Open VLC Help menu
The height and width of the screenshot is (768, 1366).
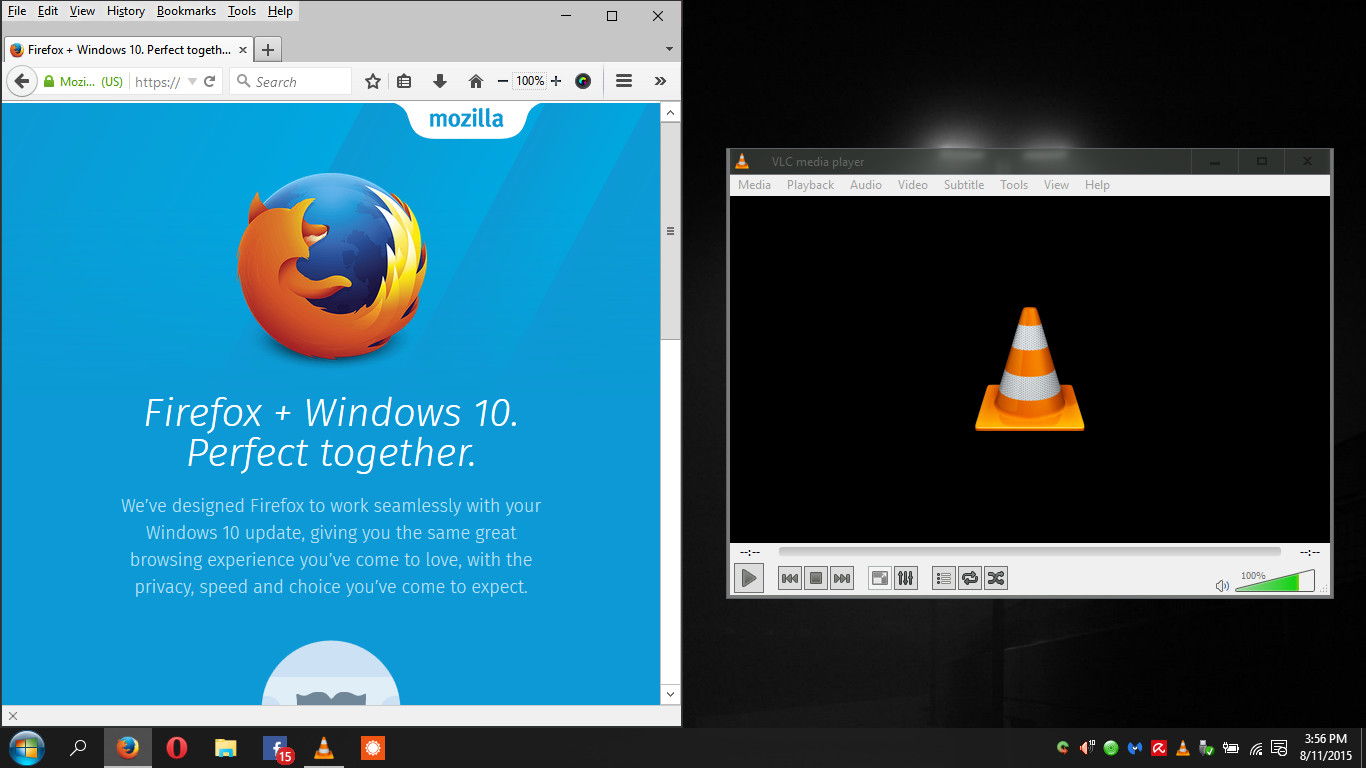[x=1097, y=185]
